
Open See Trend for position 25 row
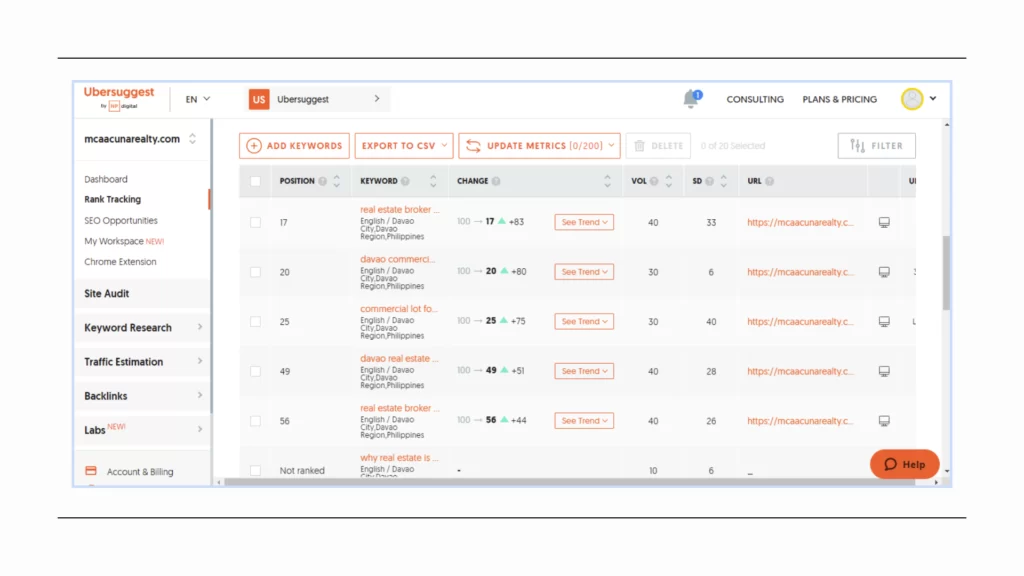click(584, 321)
